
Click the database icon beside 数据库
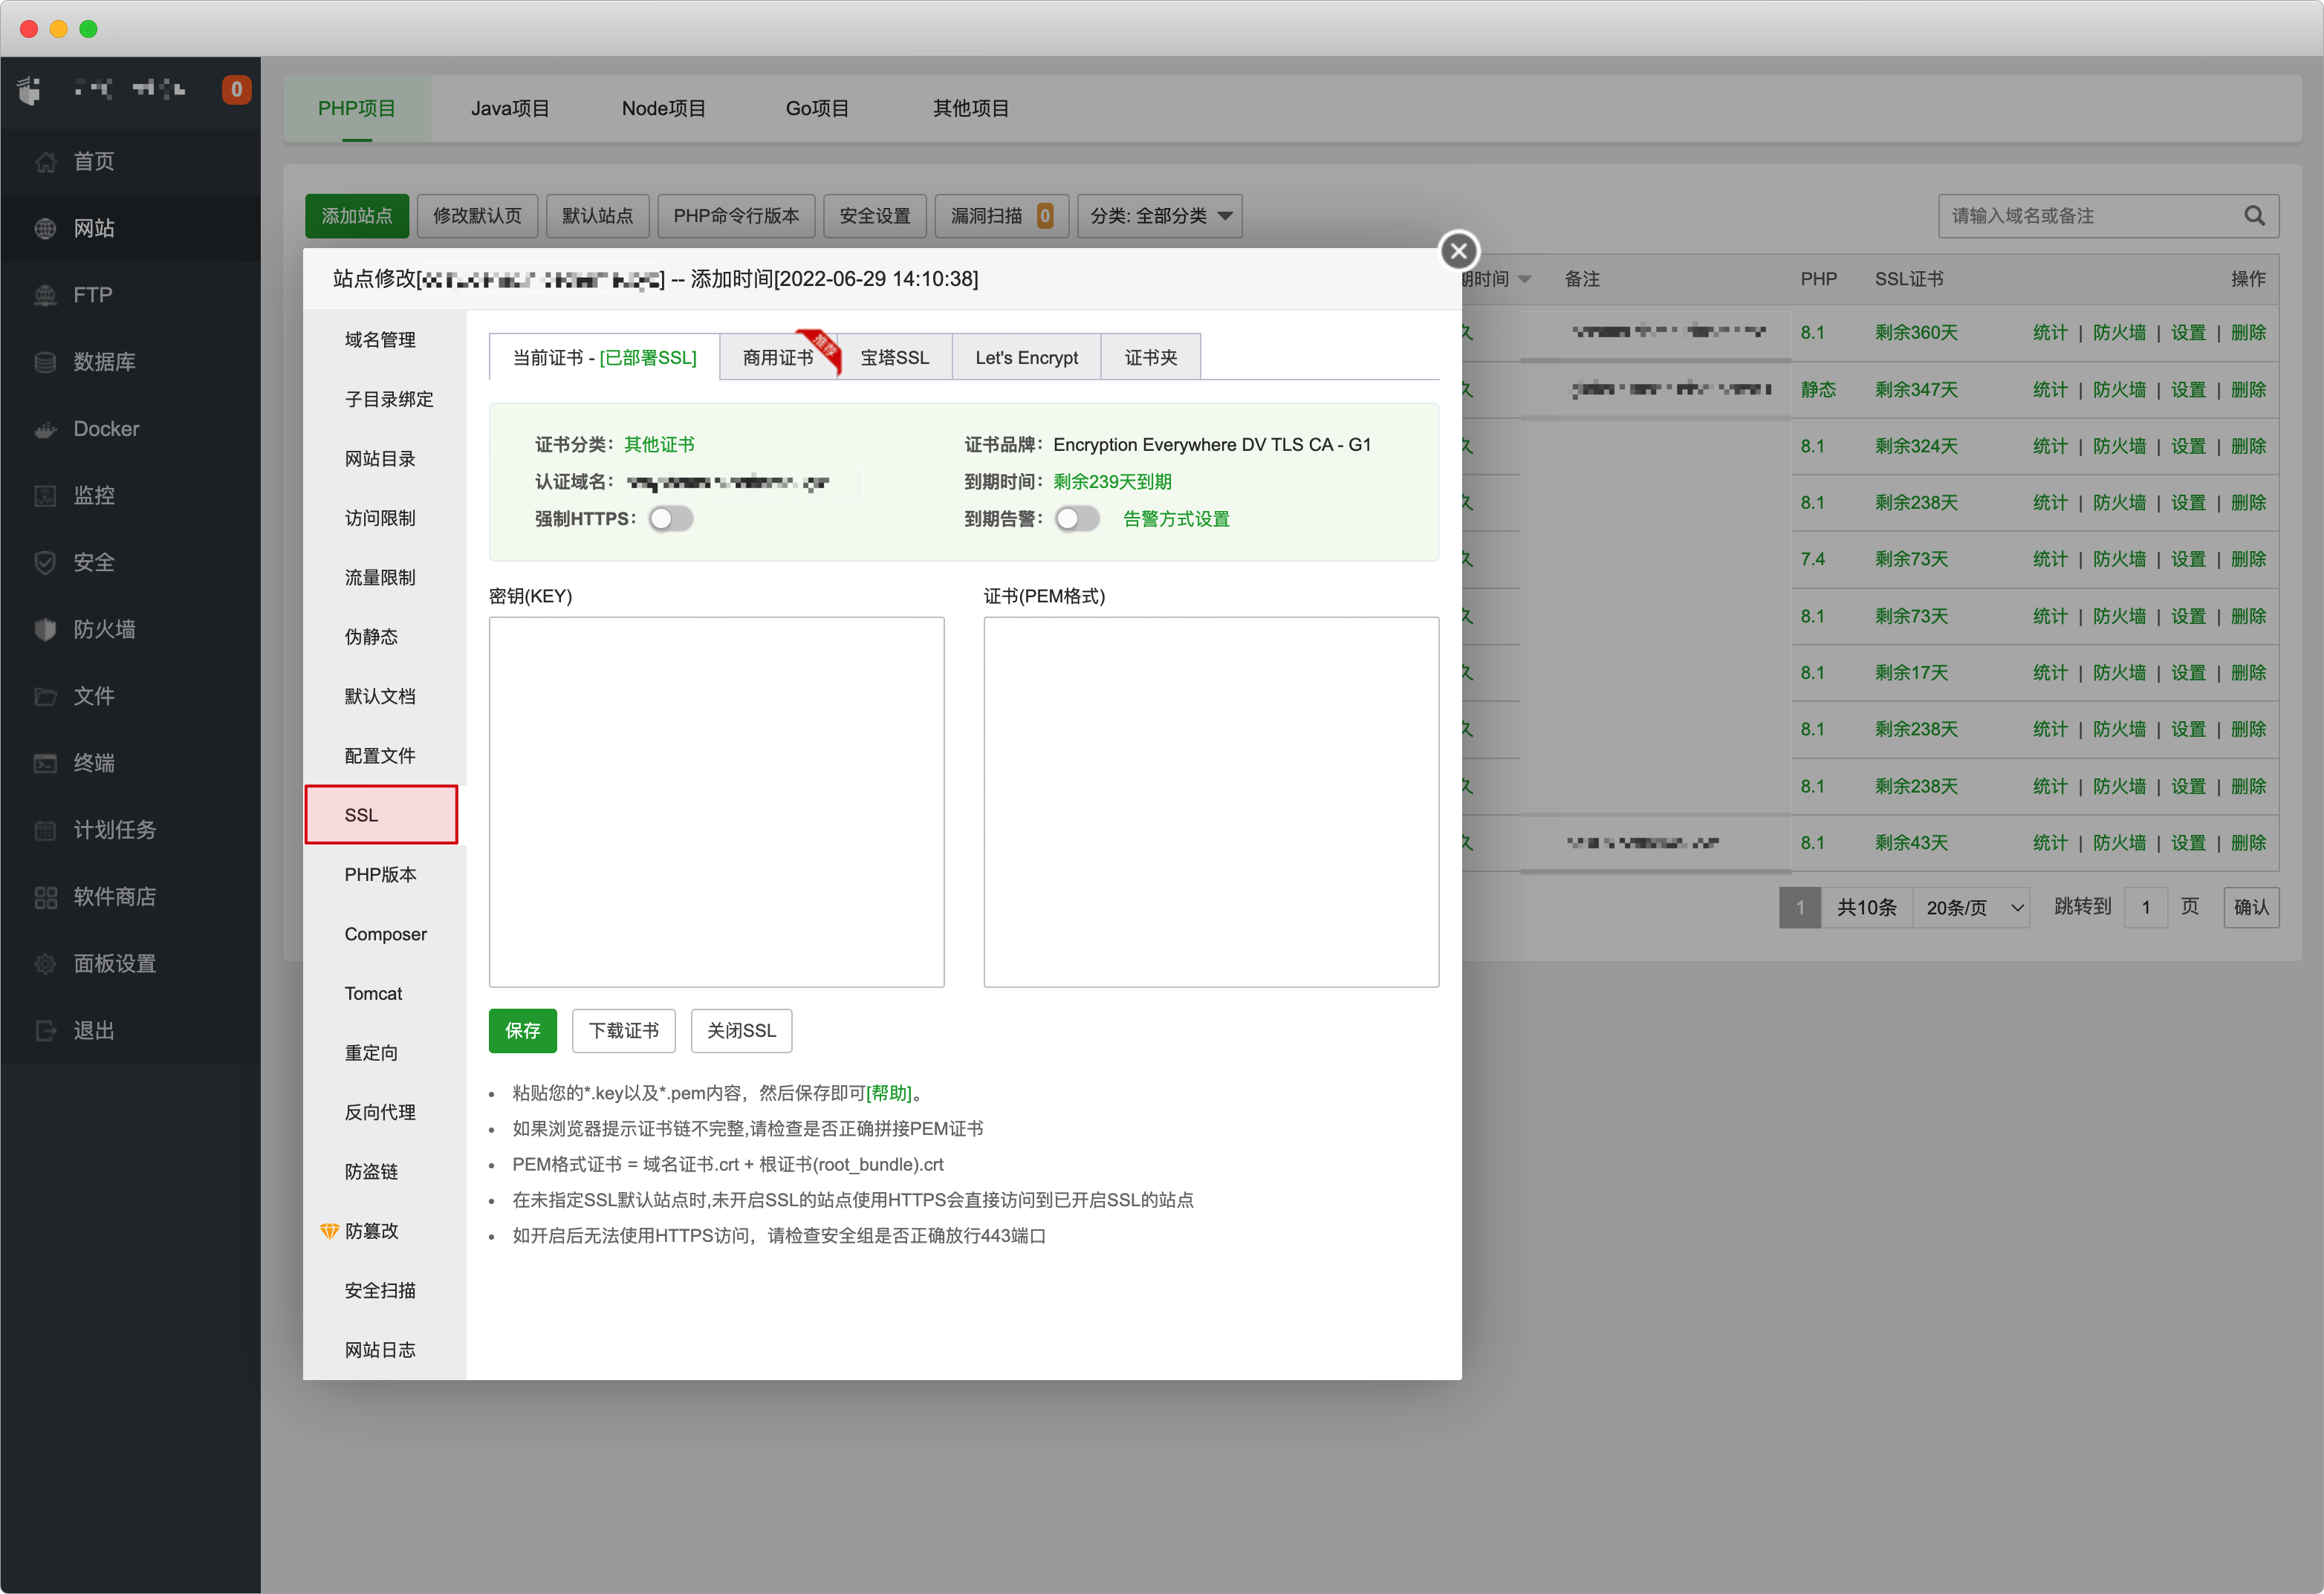tap(45, 362)
